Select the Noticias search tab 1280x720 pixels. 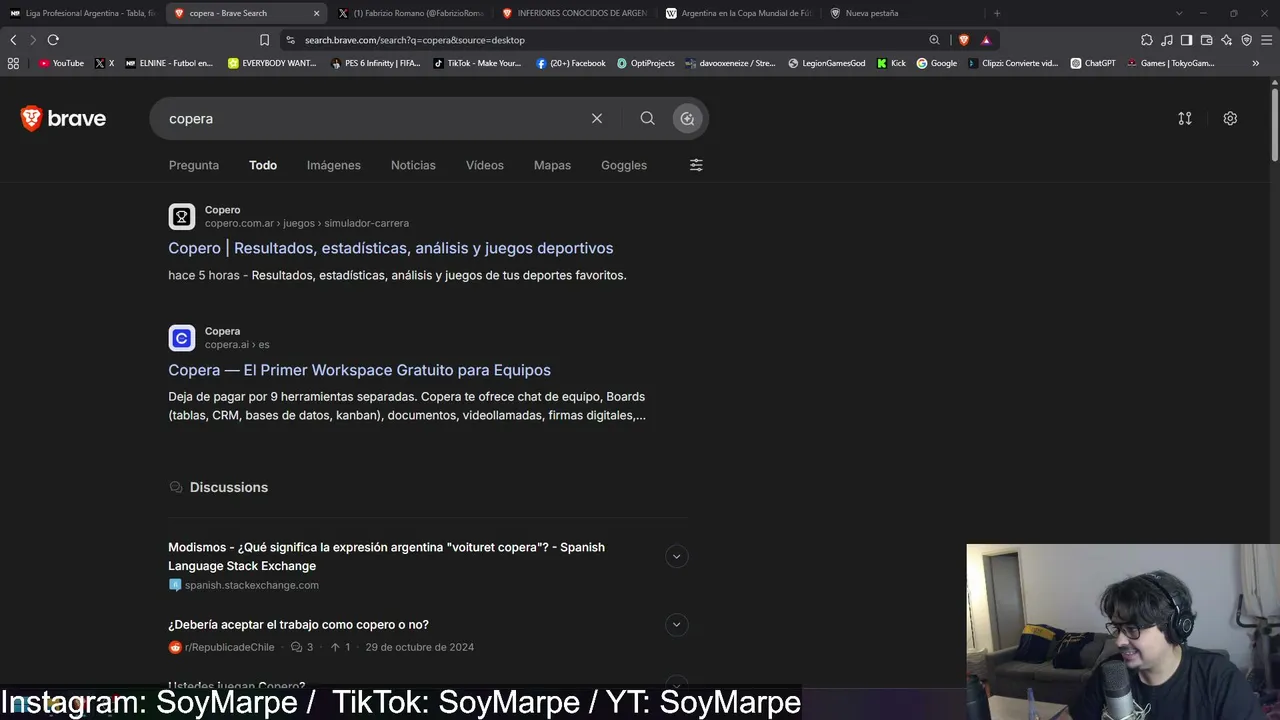pos(413,165)
